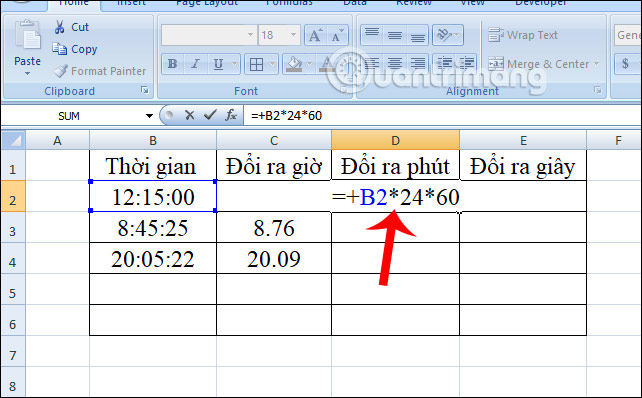
Task: Click cell with value 8.76
Action: click(x=274, y=228)
